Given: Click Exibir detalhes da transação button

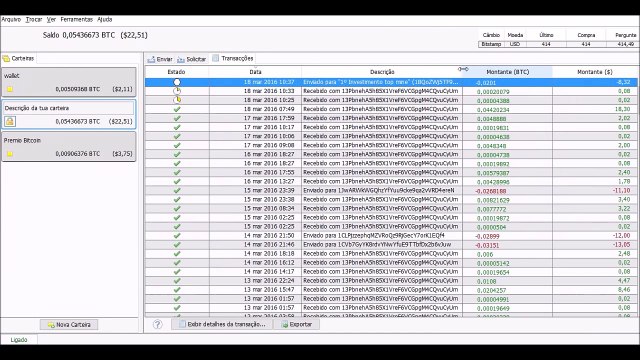Looking at the screenshot, I should coord(222,324).
